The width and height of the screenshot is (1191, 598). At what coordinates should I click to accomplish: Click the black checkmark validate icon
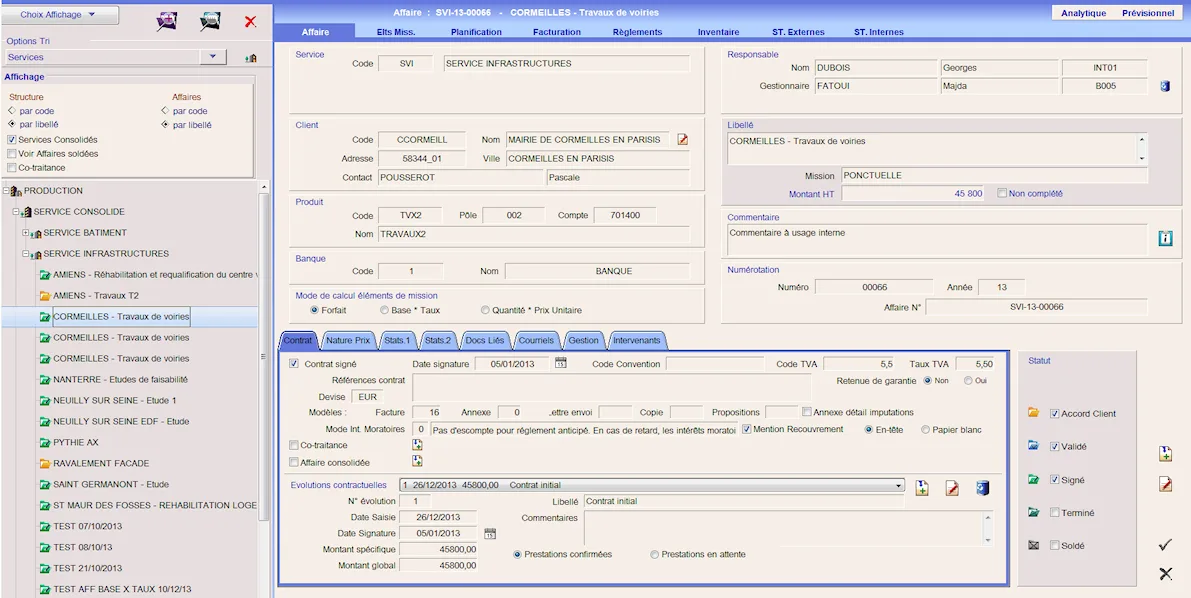coord(1166,545)
